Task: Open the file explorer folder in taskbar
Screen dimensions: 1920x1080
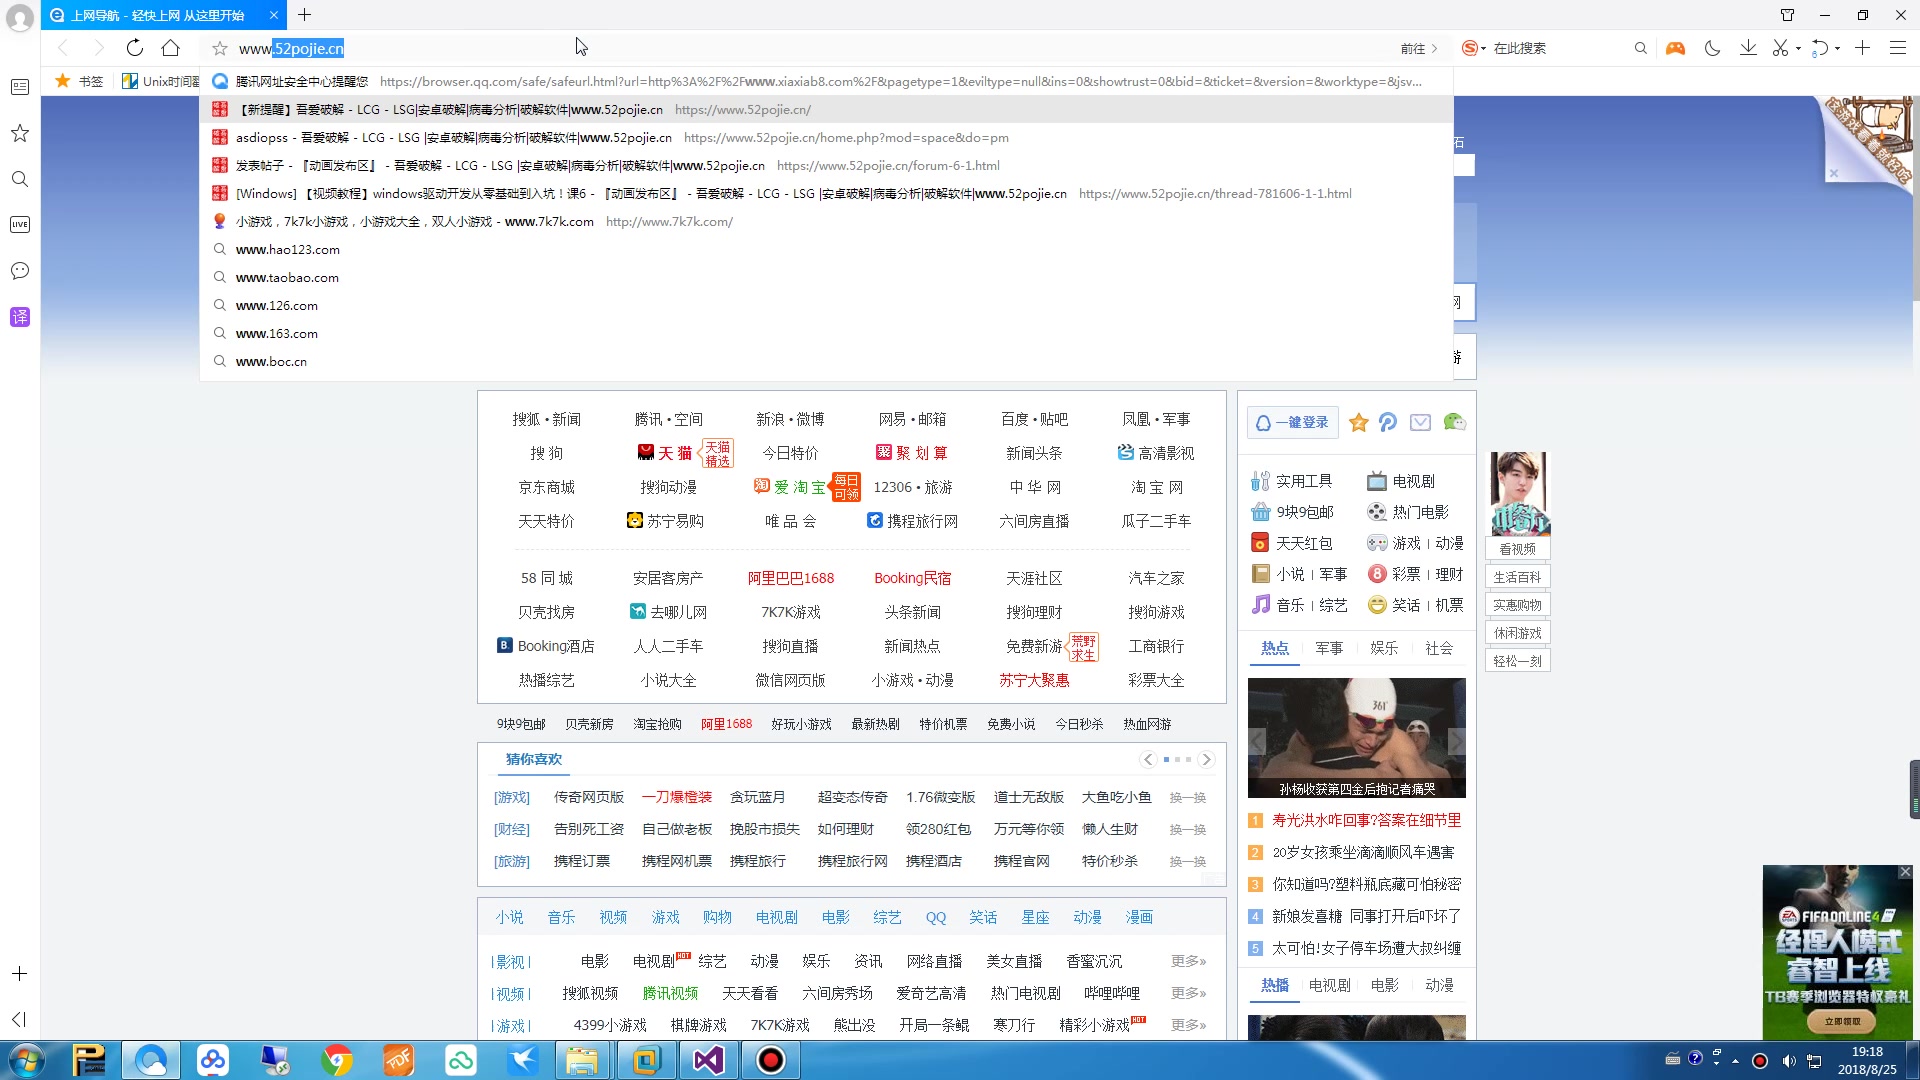Action: (x=581, y=1060)
